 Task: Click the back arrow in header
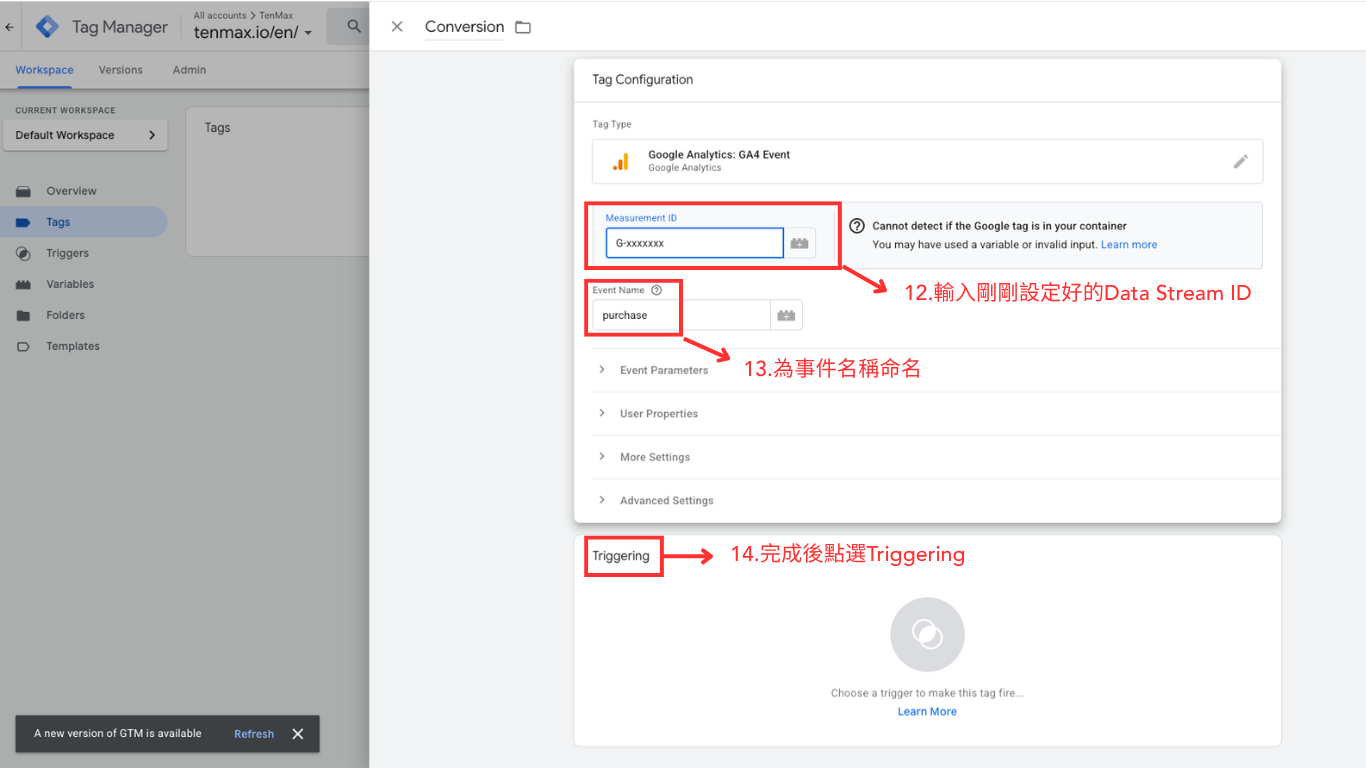[10, 27]
